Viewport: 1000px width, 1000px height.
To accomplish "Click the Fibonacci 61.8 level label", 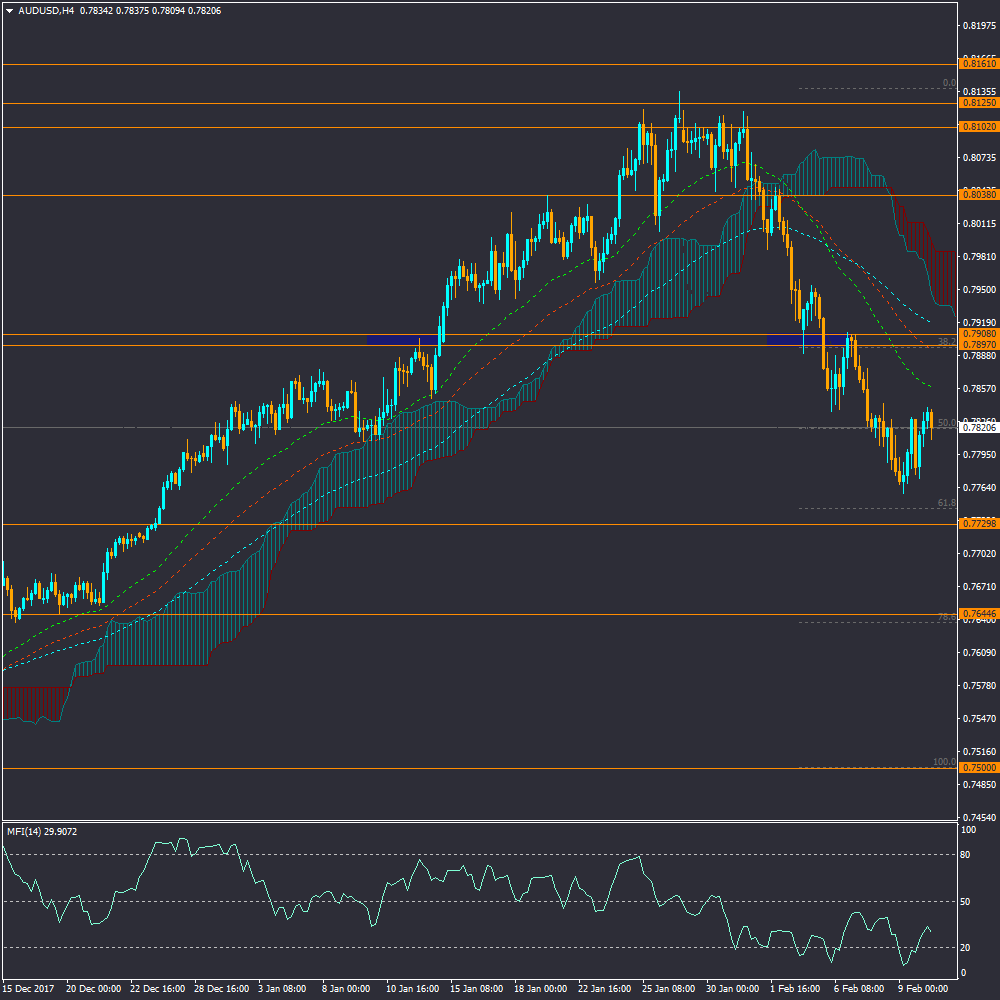I will point(946,503).
